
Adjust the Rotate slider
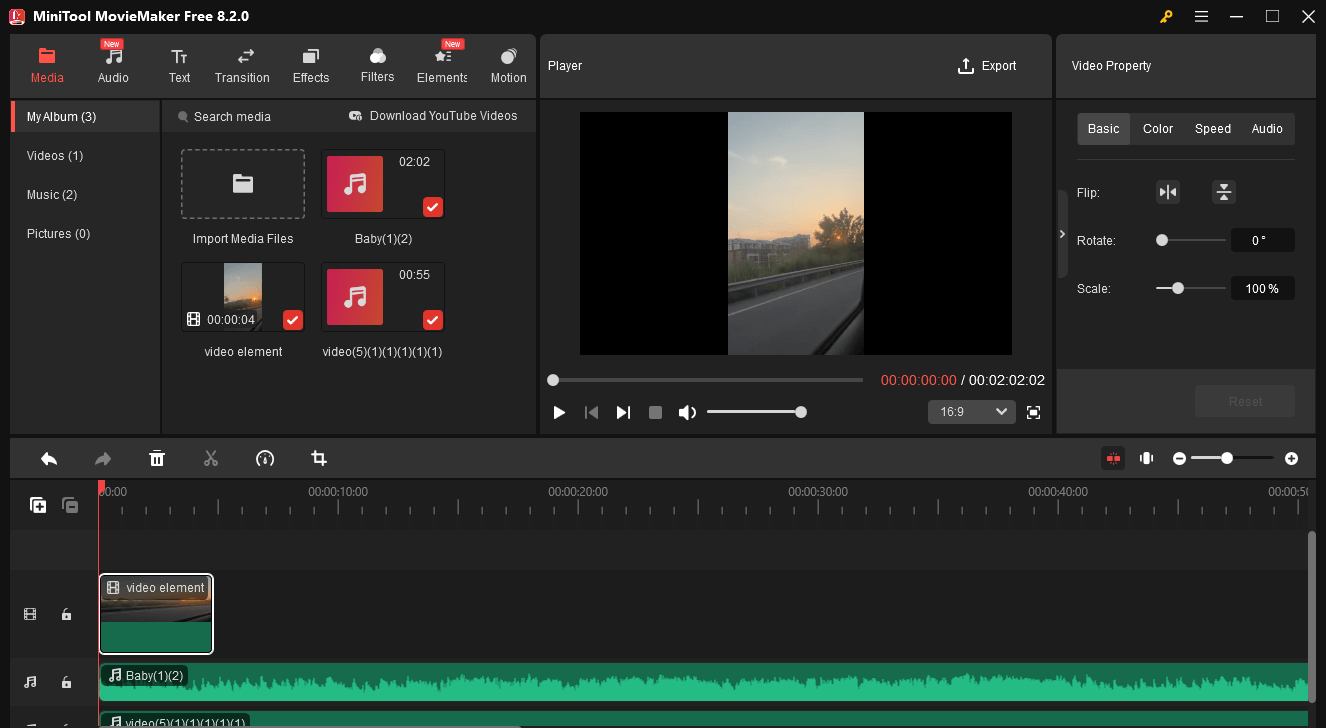coord(1190,240)
